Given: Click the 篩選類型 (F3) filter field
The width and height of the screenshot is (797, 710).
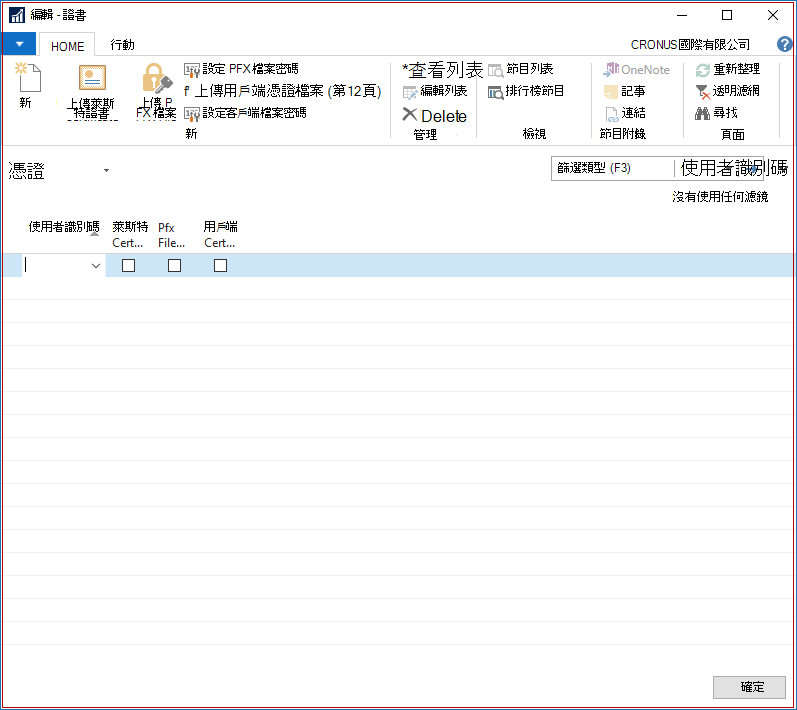Looking at the screenshot, I should click(x=612, y=168).
